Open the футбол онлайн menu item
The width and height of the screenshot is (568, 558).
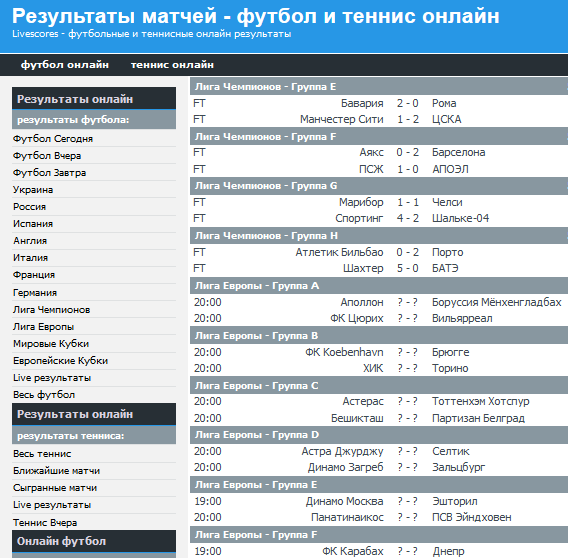[64, 65]
